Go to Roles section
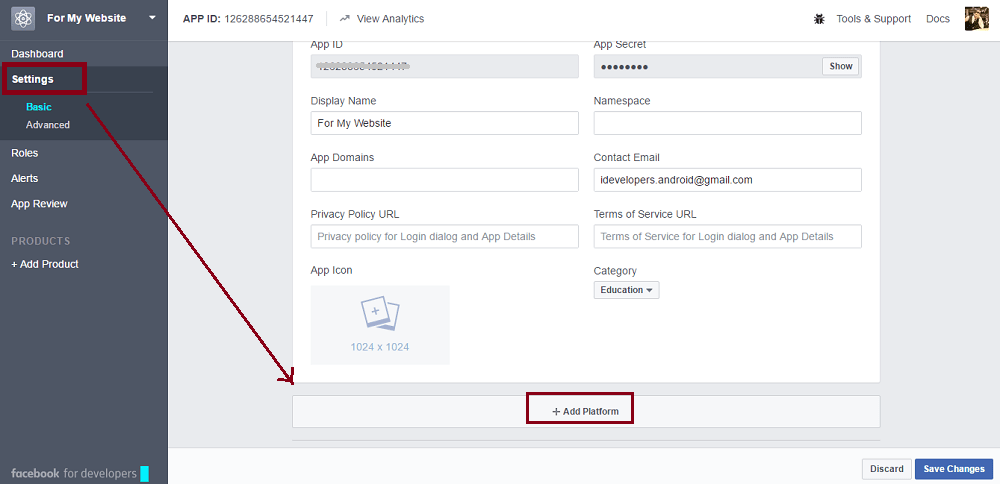 point(24,153)
